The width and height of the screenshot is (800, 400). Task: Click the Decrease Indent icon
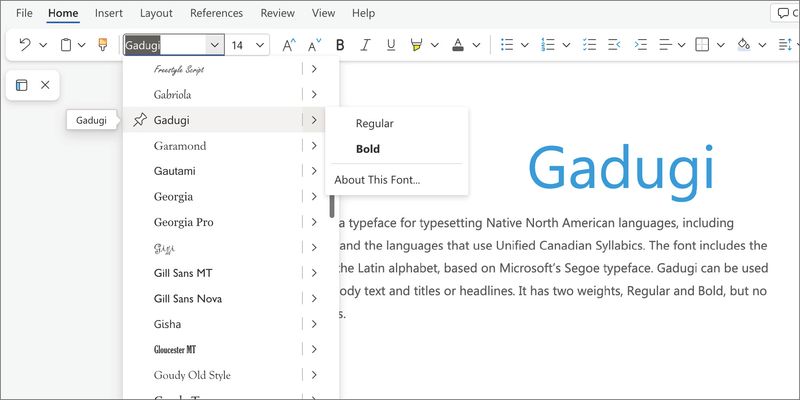pos(614,45)
